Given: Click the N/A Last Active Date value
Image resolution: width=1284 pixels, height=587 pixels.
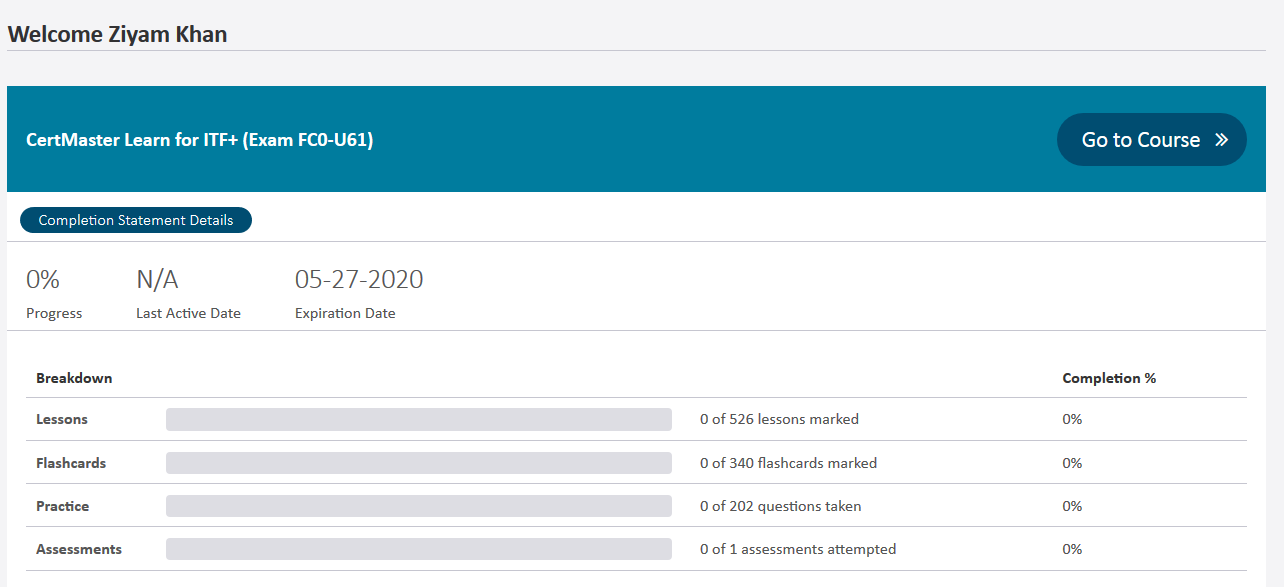Looking at the screenshot, I should point(157,280).
